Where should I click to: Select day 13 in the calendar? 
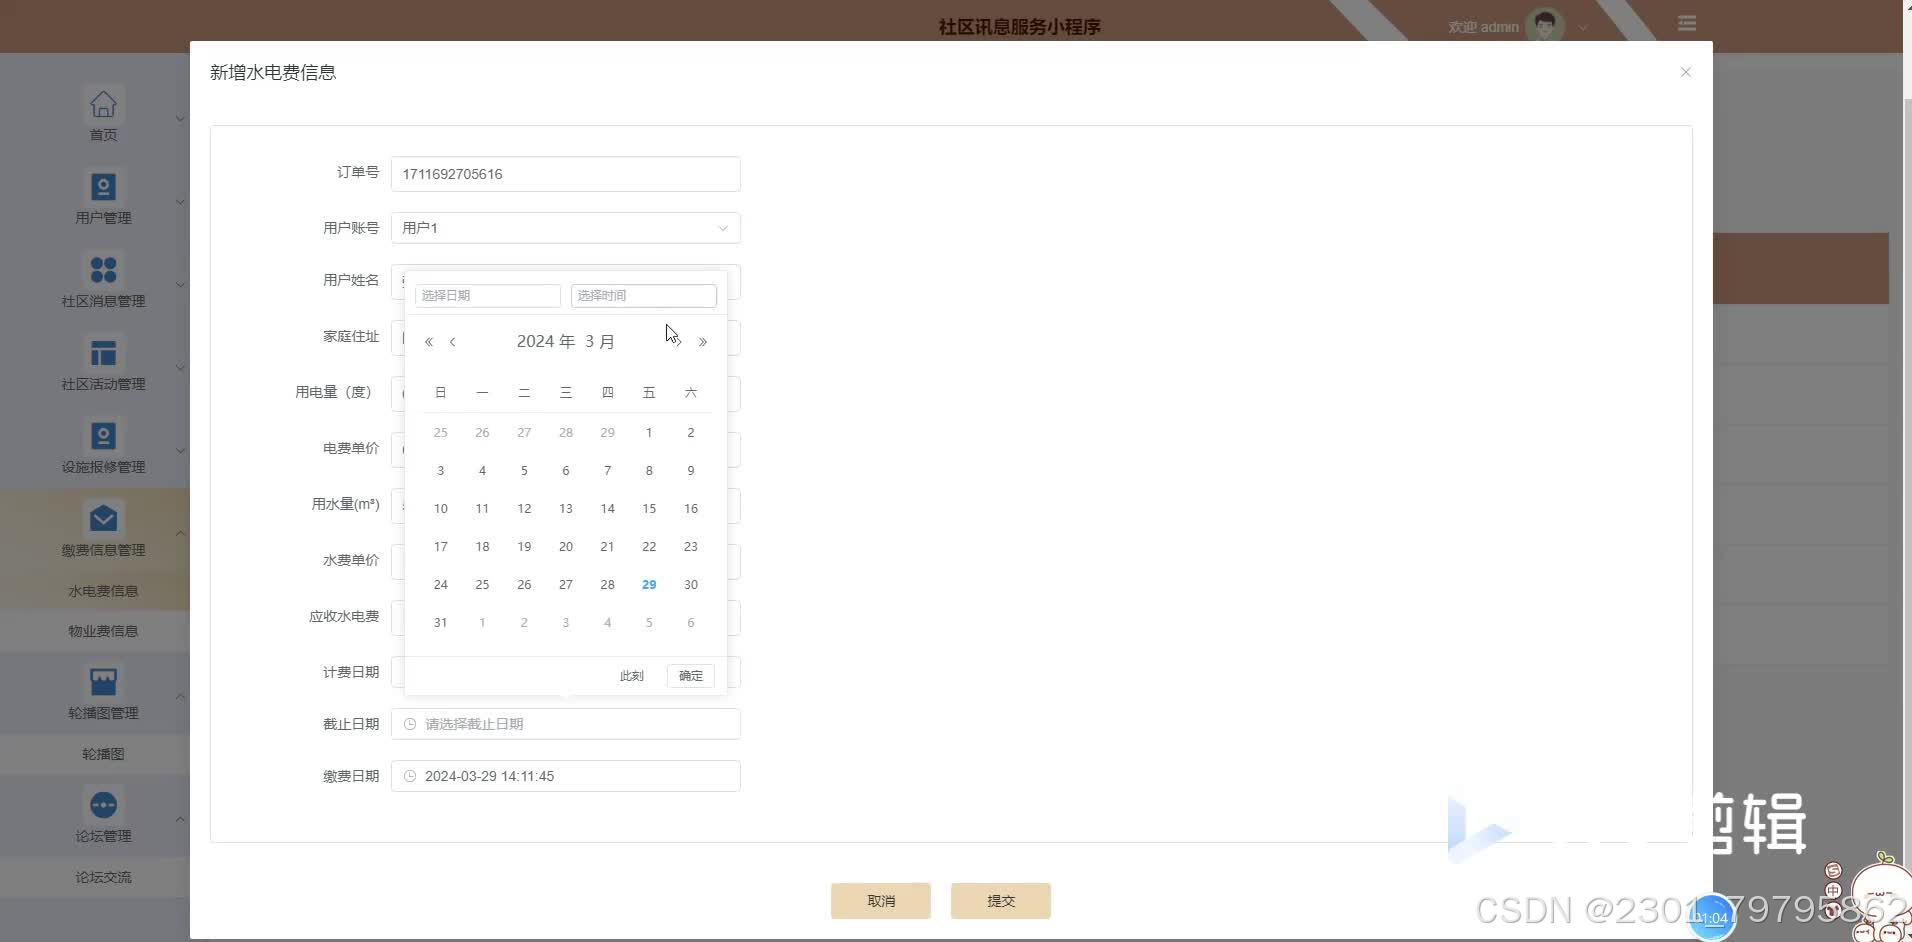pyautogui.click(x=566, y=509)
